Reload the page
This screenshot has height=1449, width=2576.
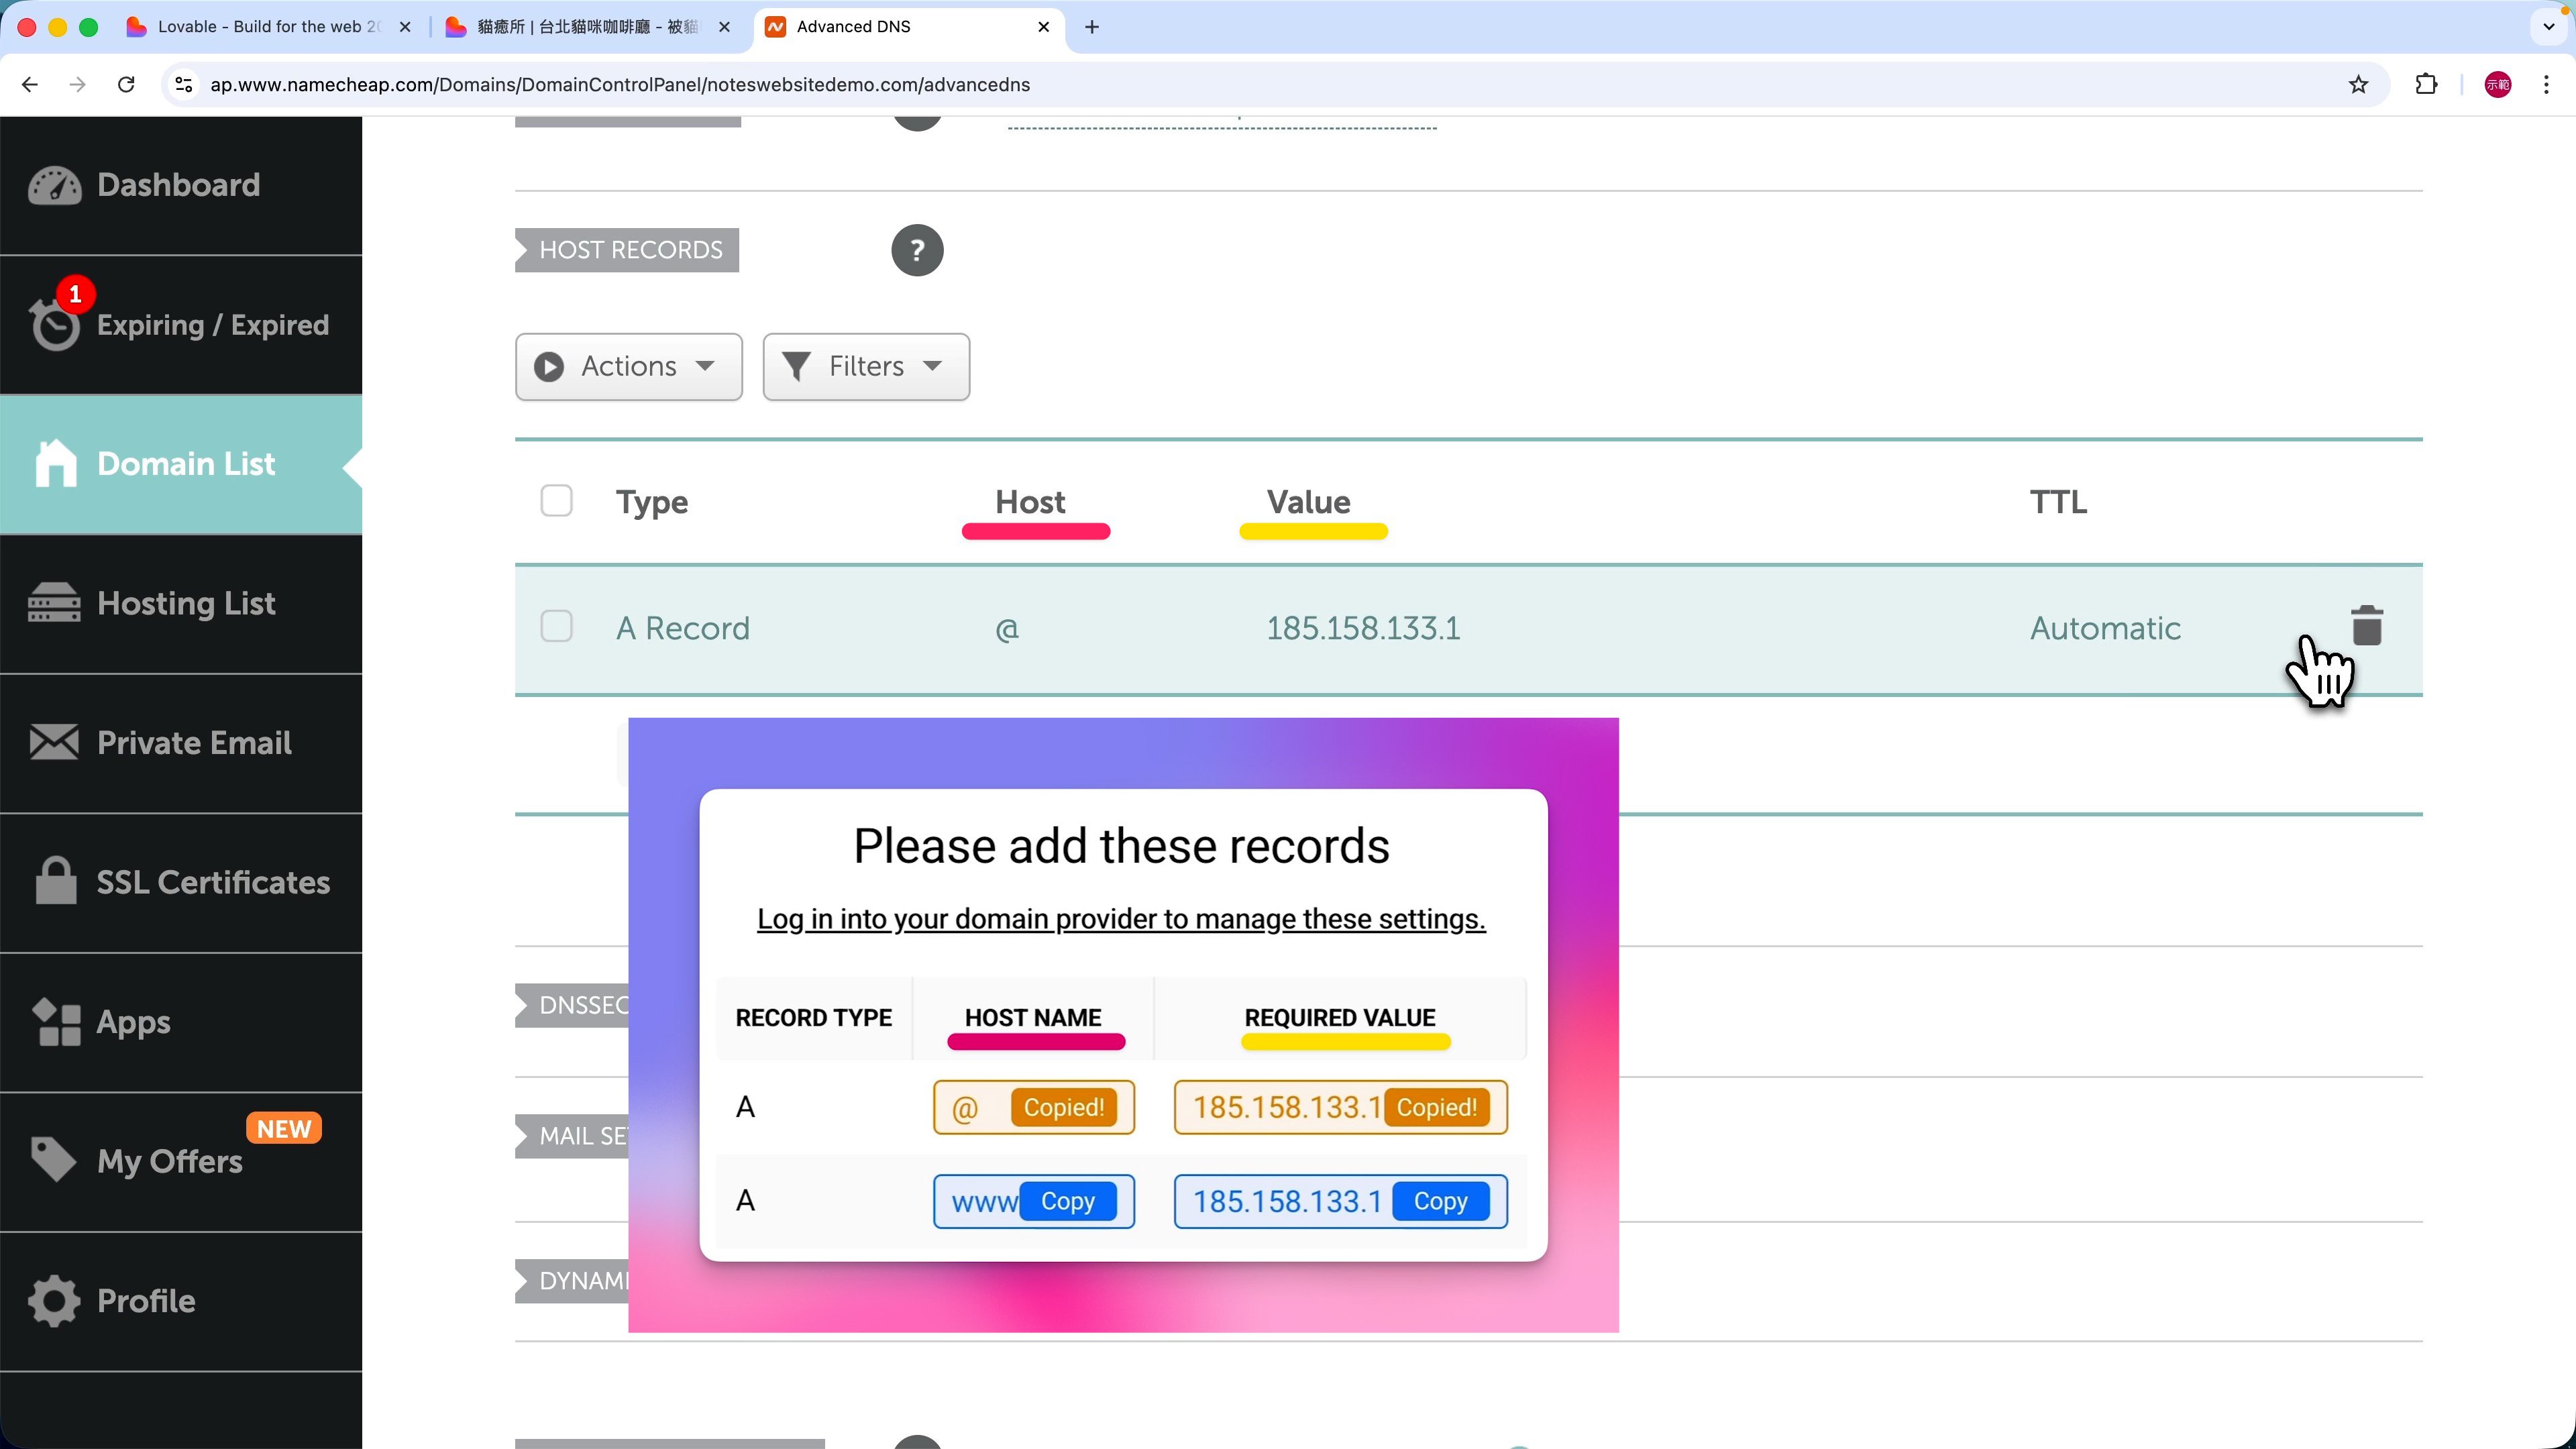click(x=126, y=85)
